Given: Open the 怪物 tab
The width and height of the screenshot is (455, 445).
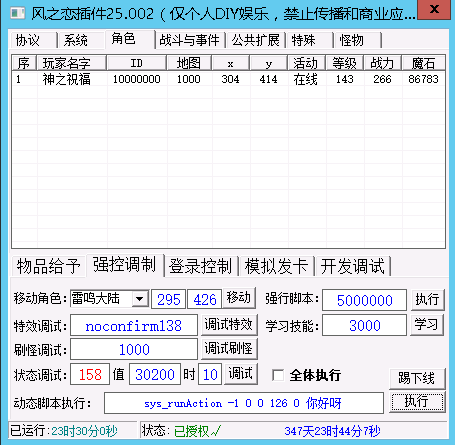Looking at the screenshot, I should 357,40.
